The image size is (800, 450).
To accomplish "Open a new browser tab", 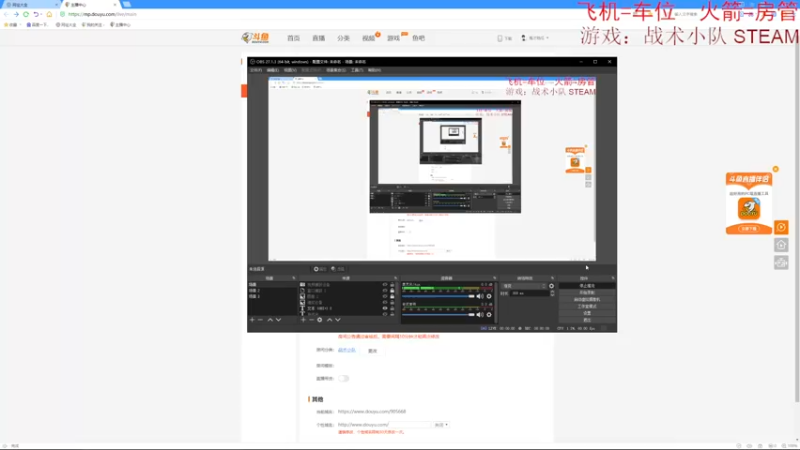I will [127, 4].
